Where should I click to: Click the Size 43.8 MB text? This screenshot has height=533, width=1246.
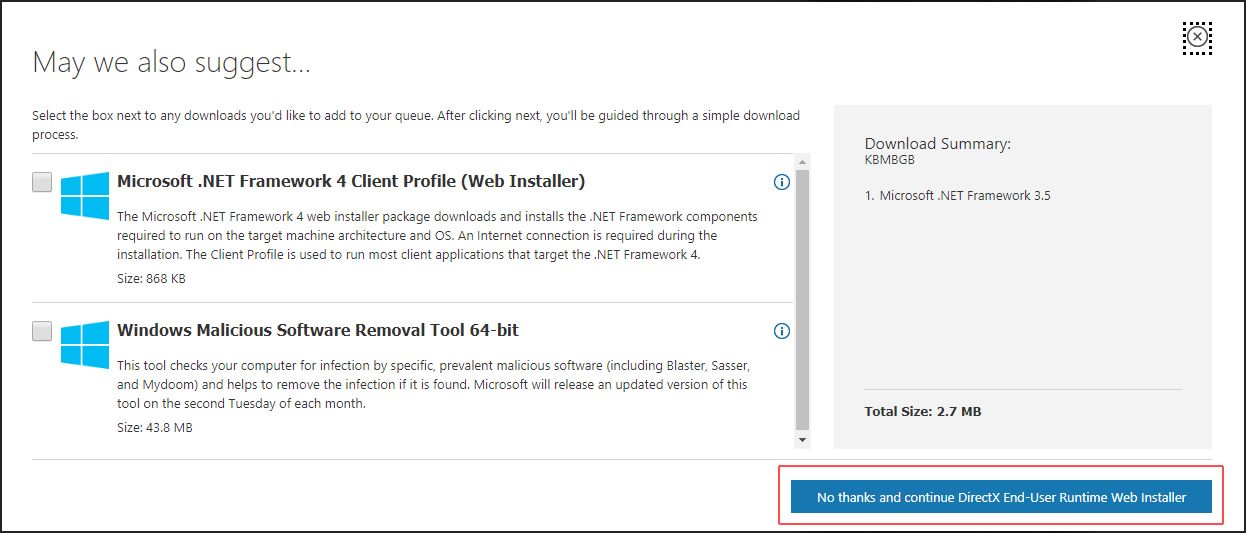tap(155, 427)
